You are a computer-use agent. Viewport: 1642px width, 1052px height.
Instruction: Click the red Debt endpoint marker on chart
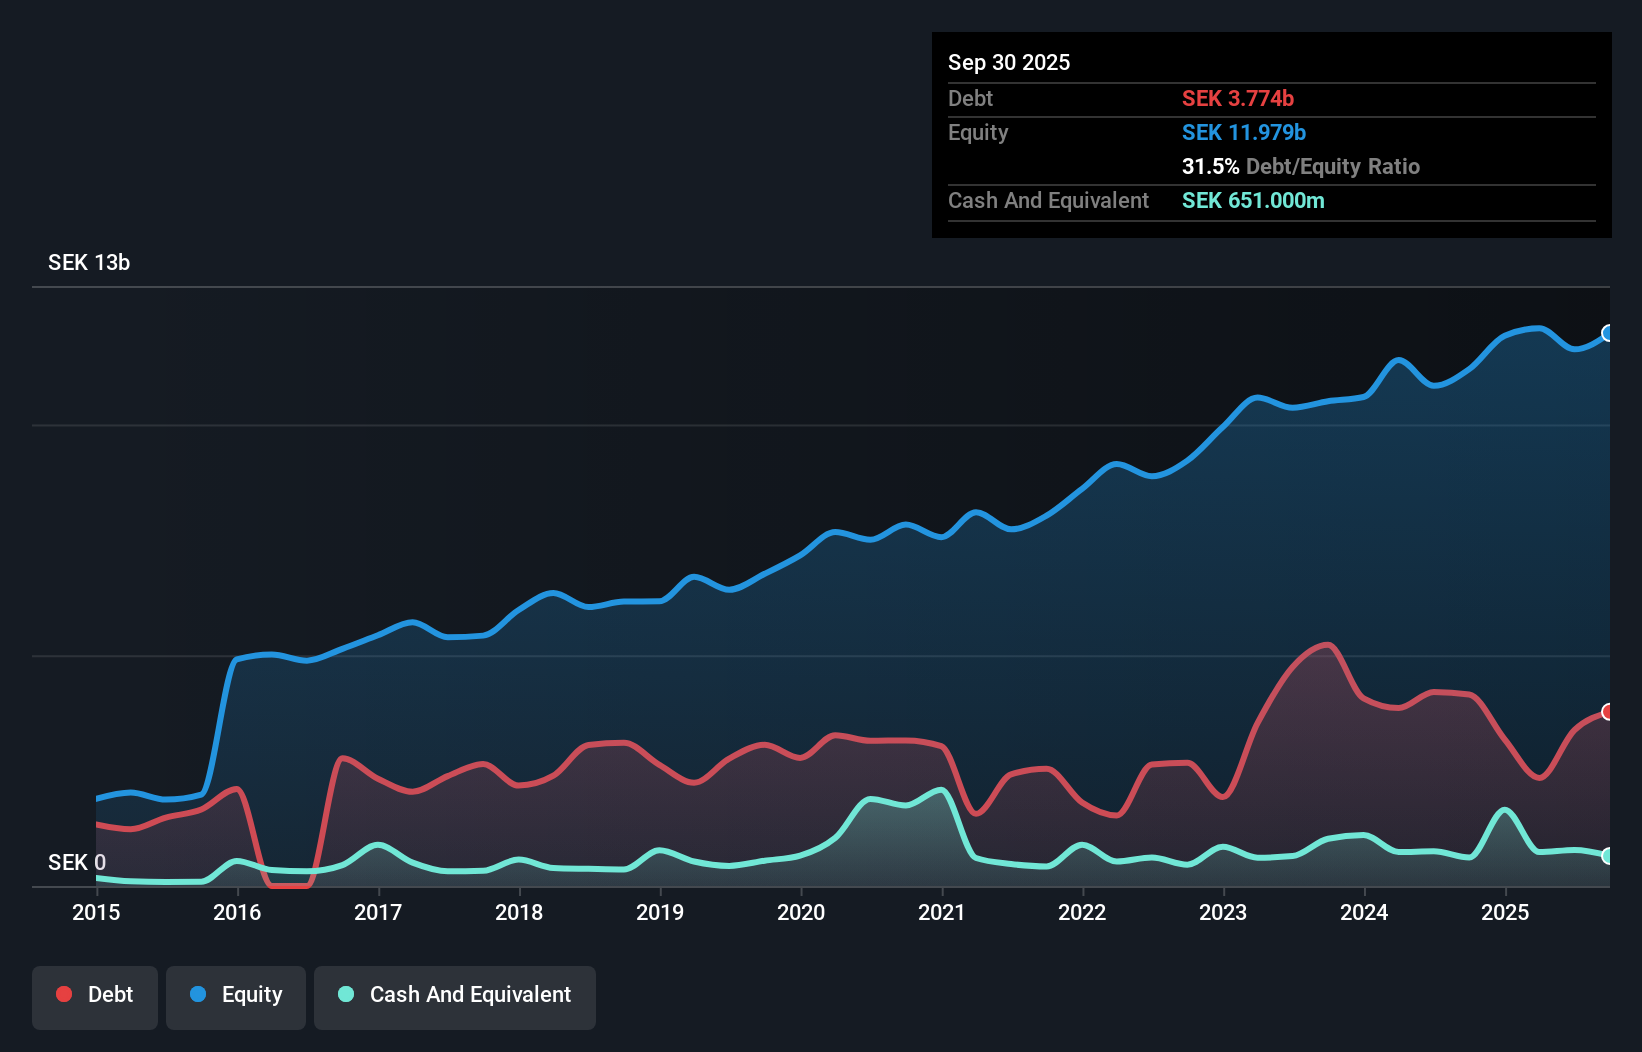click(x=1608, y=712)
